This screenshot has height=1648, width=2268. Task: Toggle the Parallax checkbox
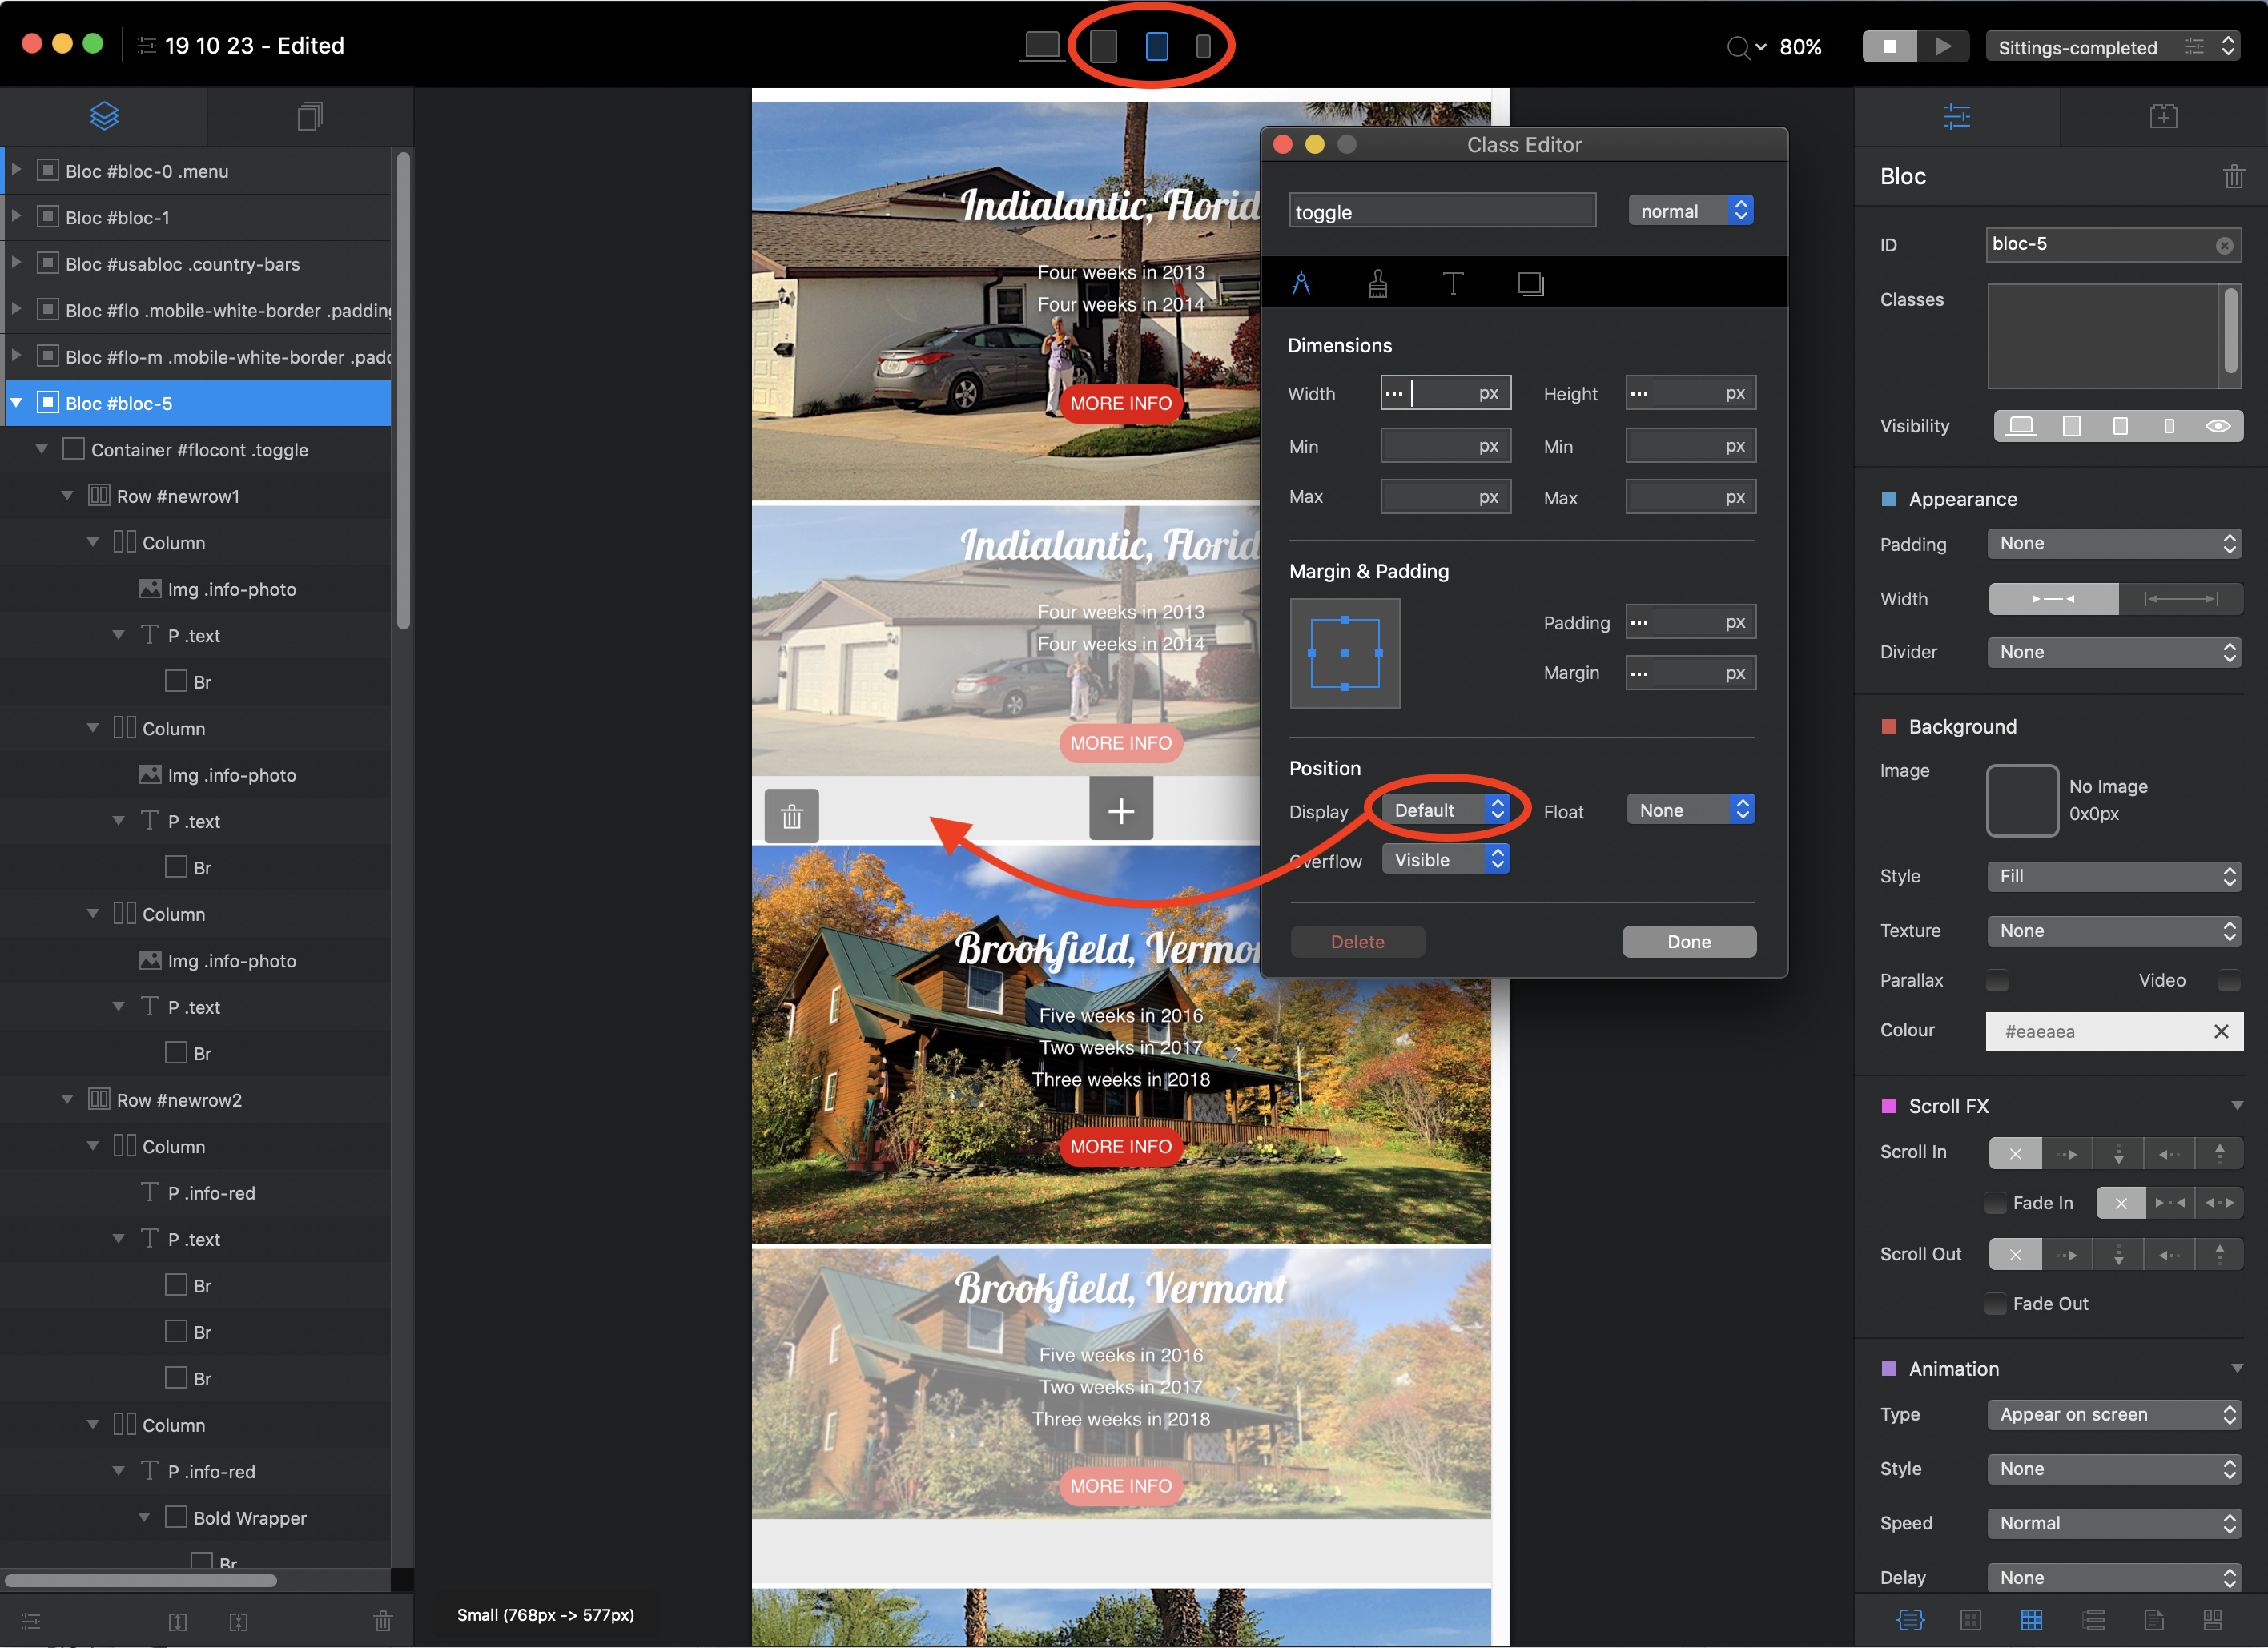pos(1997,980)
